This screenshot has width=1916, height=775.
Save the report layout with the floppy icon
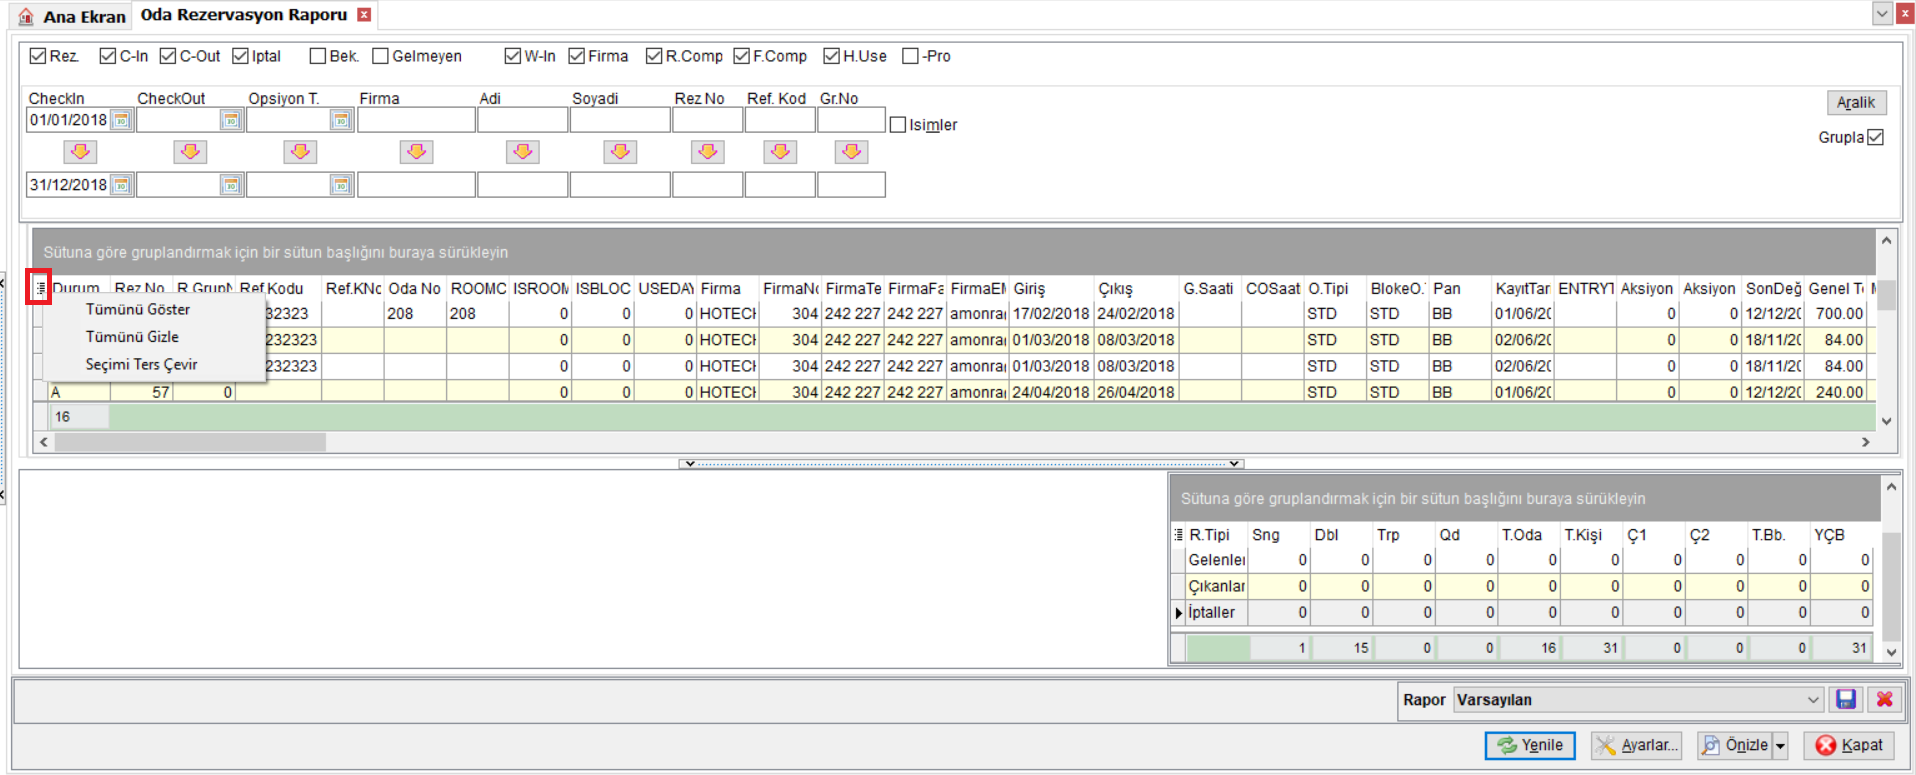pos(1846,699)
